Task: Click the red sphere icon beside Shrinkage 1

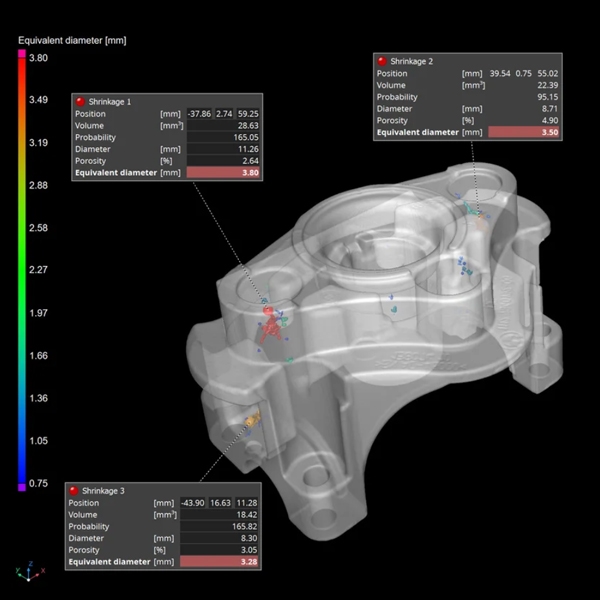Action: (81, 101)
